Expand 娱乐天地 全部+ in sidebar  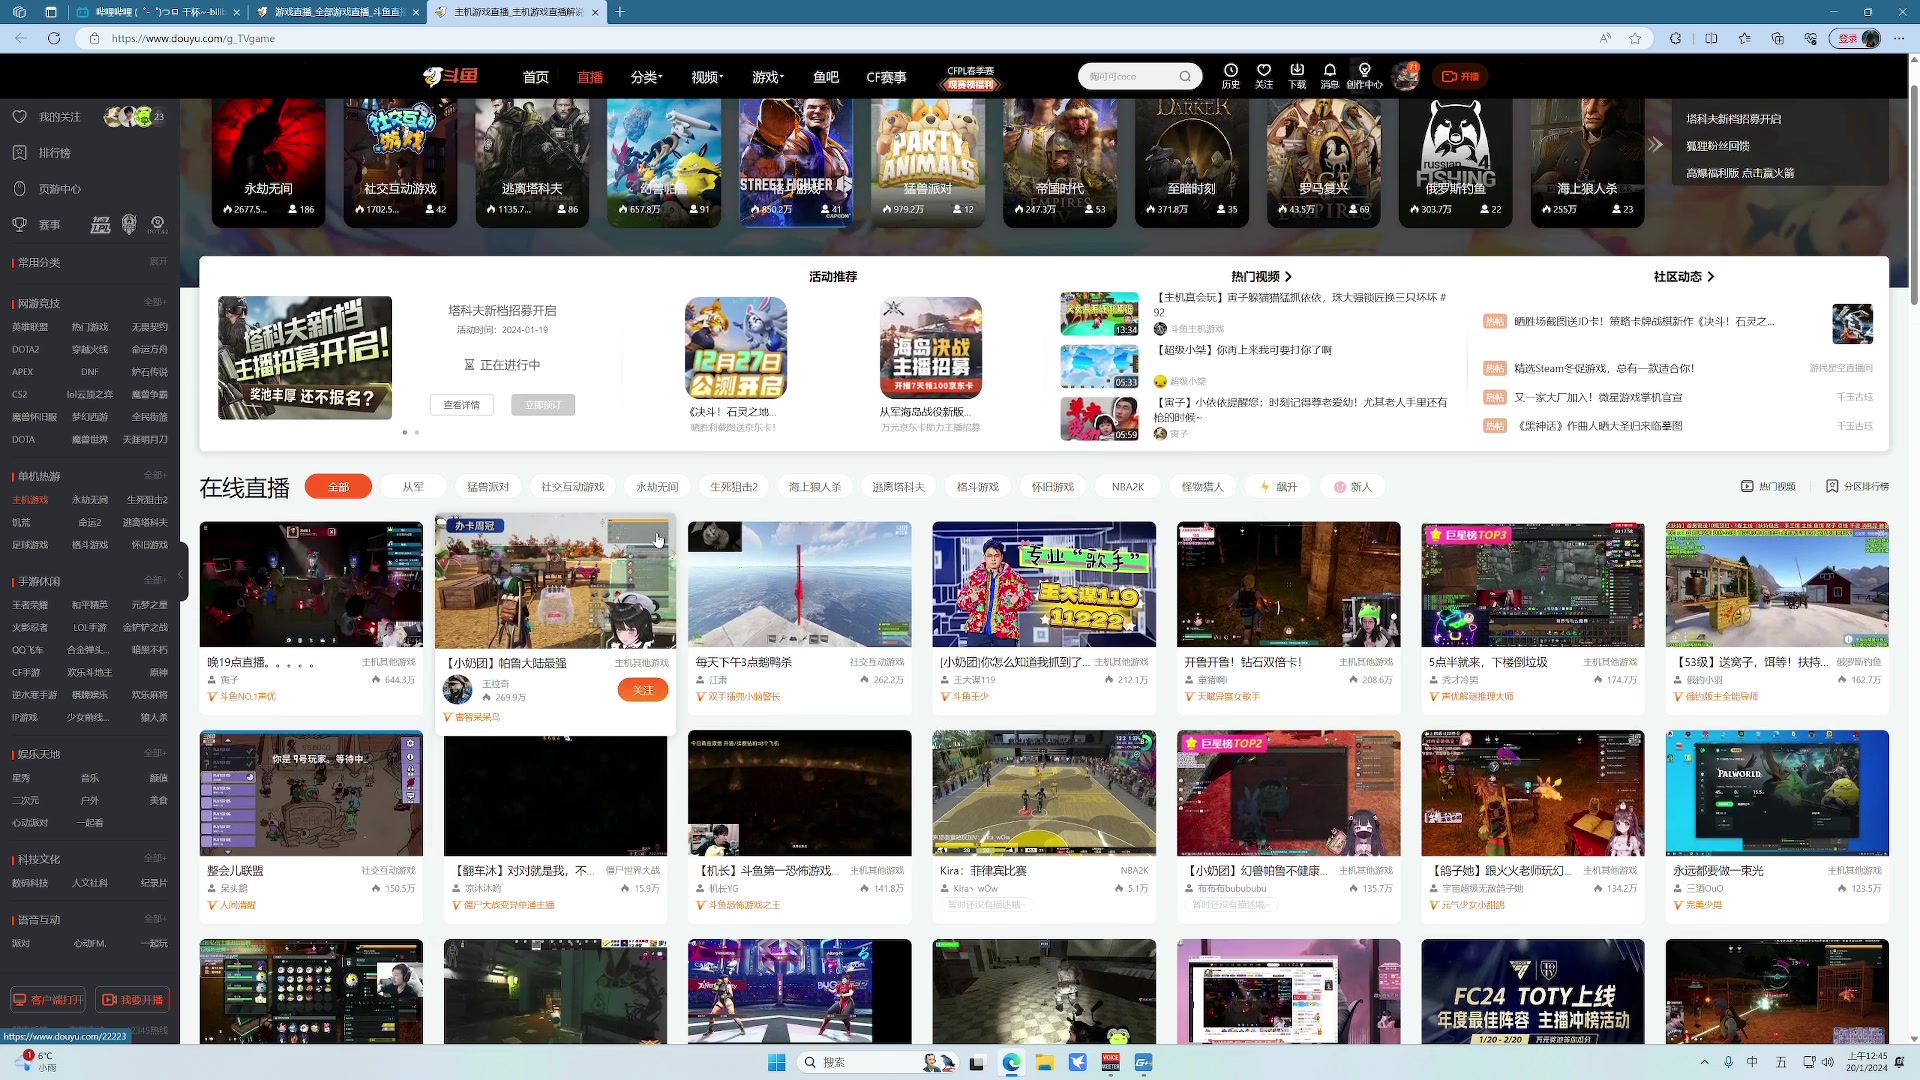click(155, 753)
